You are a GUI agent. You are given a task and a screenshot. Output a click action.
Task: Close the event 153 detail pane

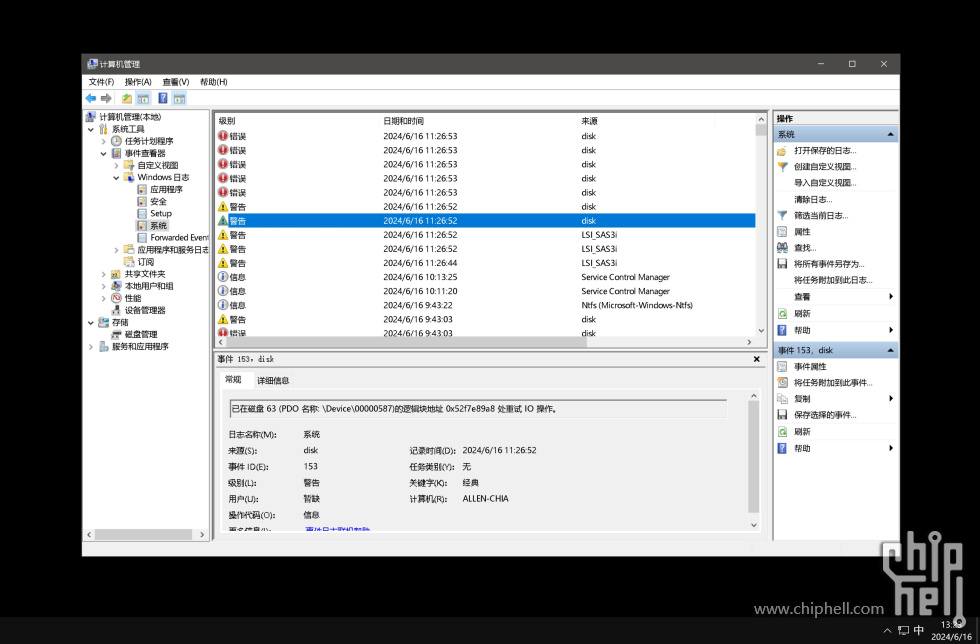click(756, 359)
